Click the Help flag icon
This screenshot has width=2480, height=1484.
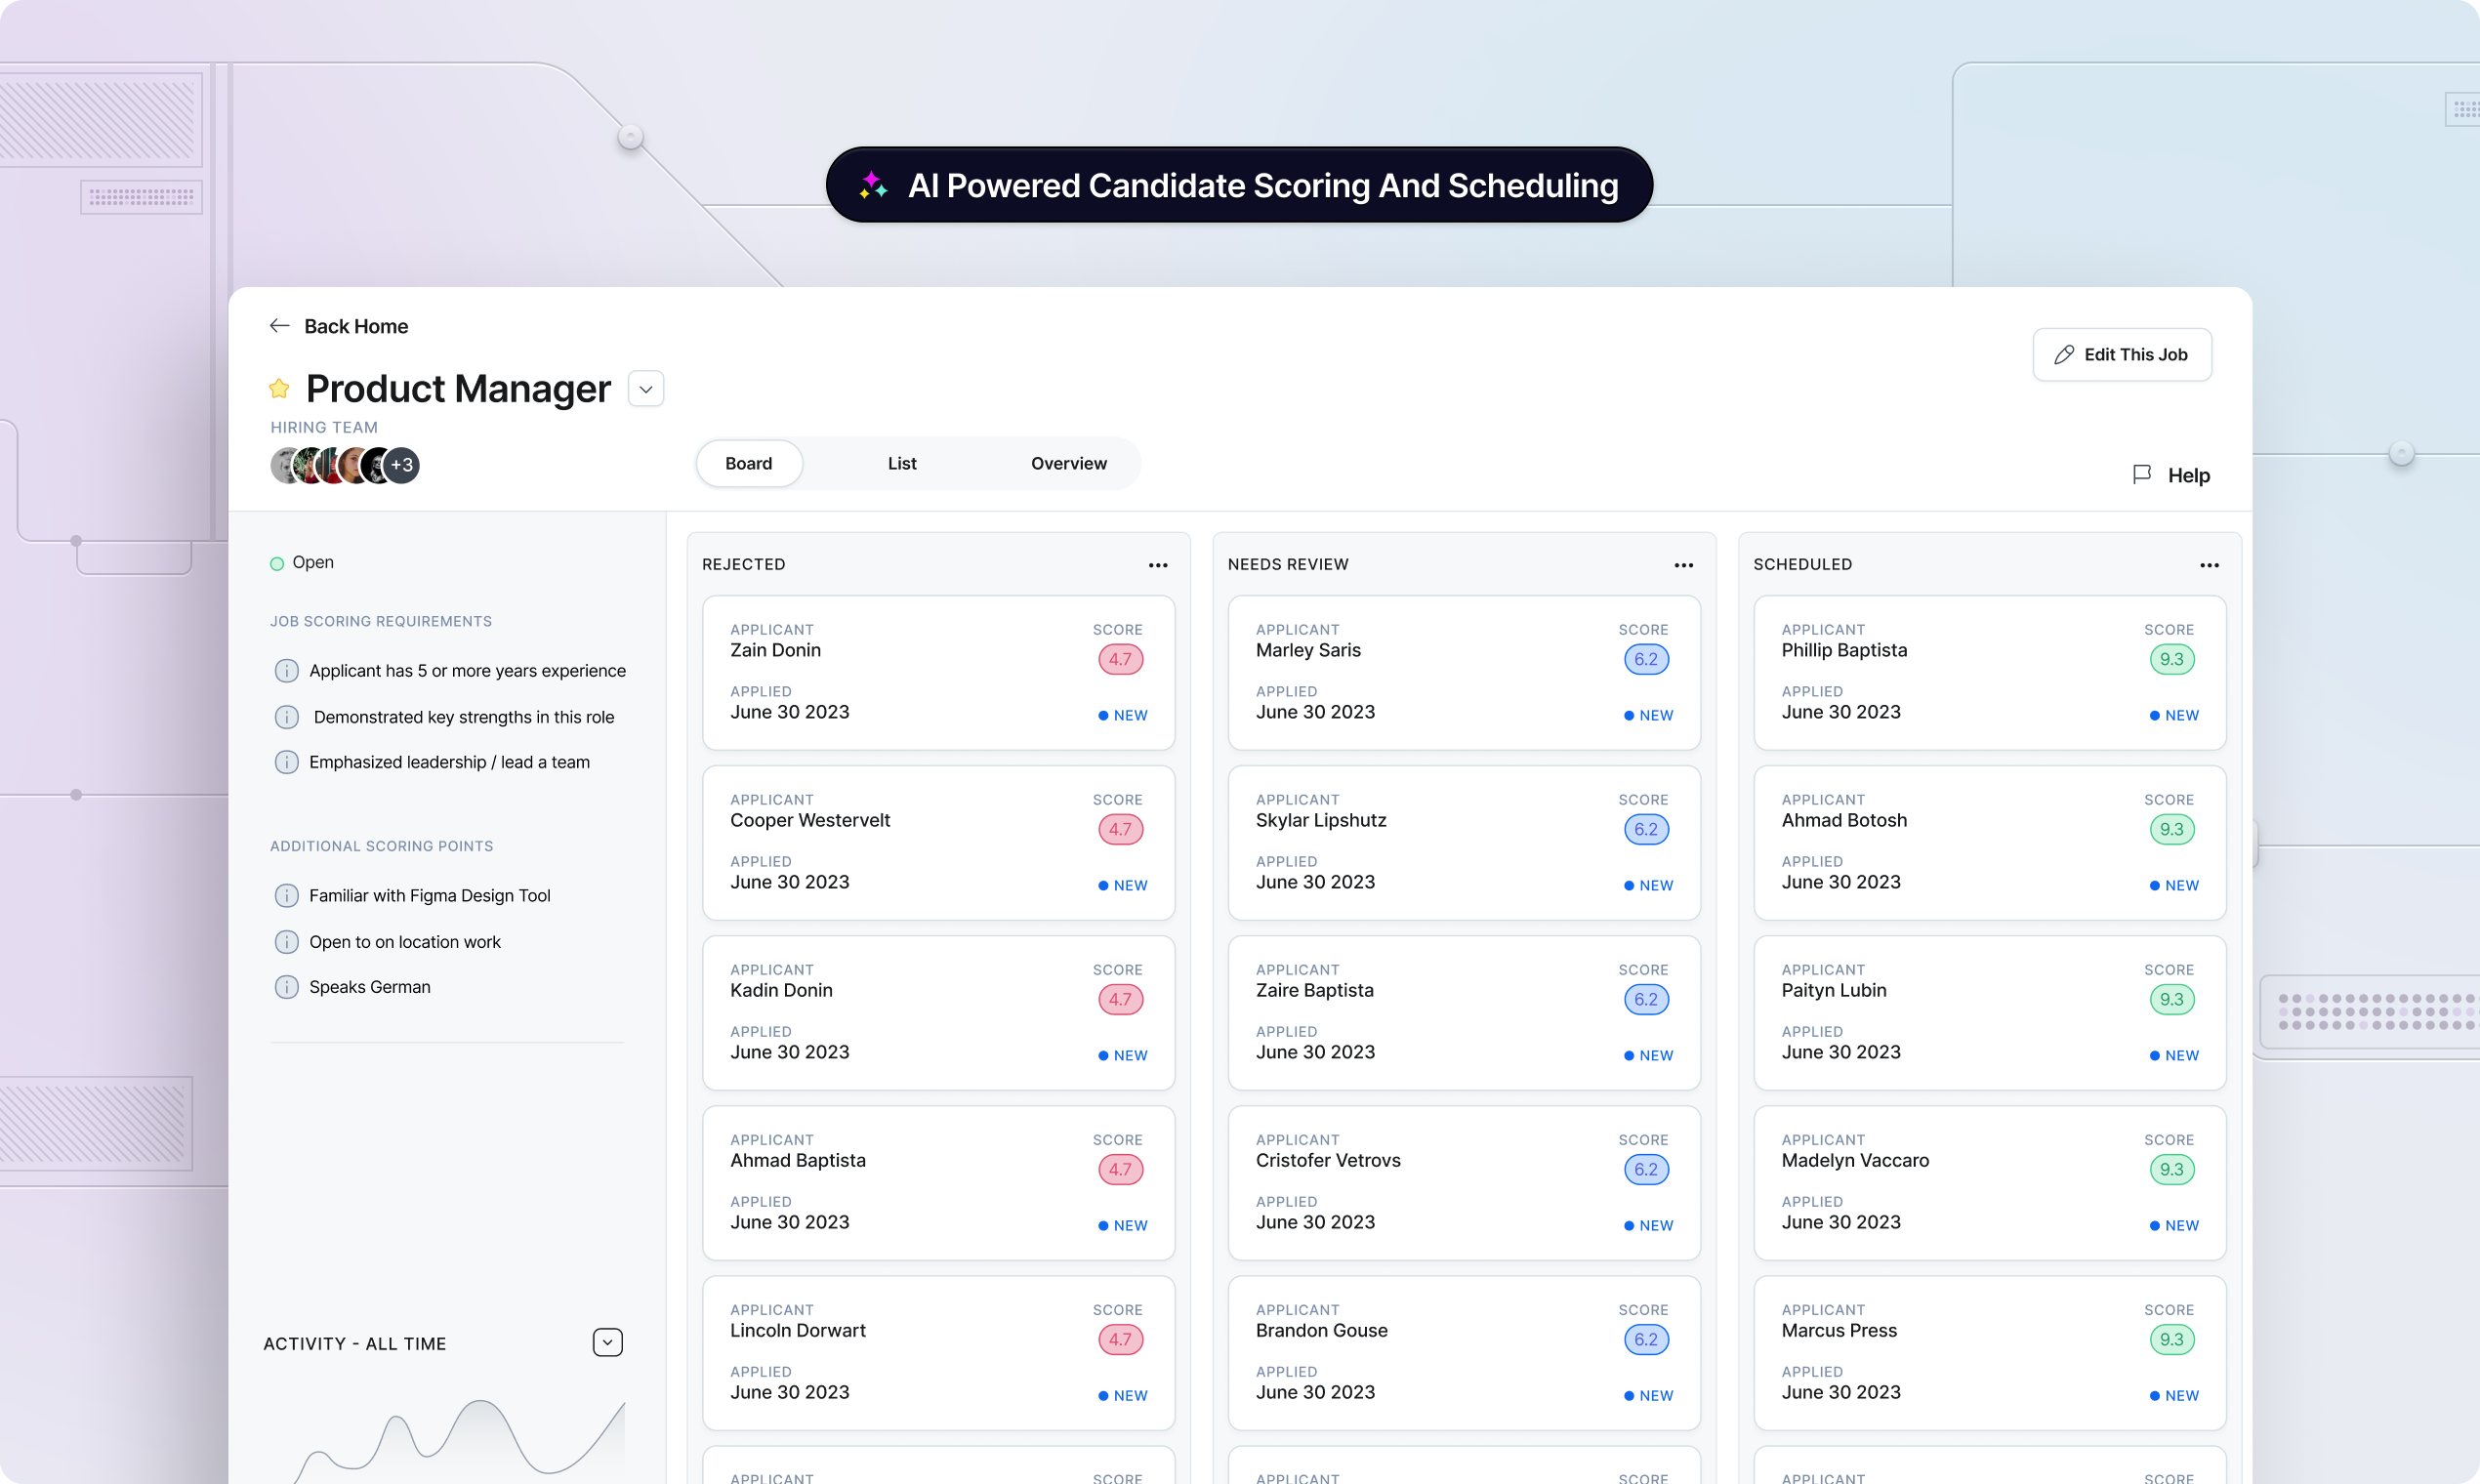(x=2141, y=474)
